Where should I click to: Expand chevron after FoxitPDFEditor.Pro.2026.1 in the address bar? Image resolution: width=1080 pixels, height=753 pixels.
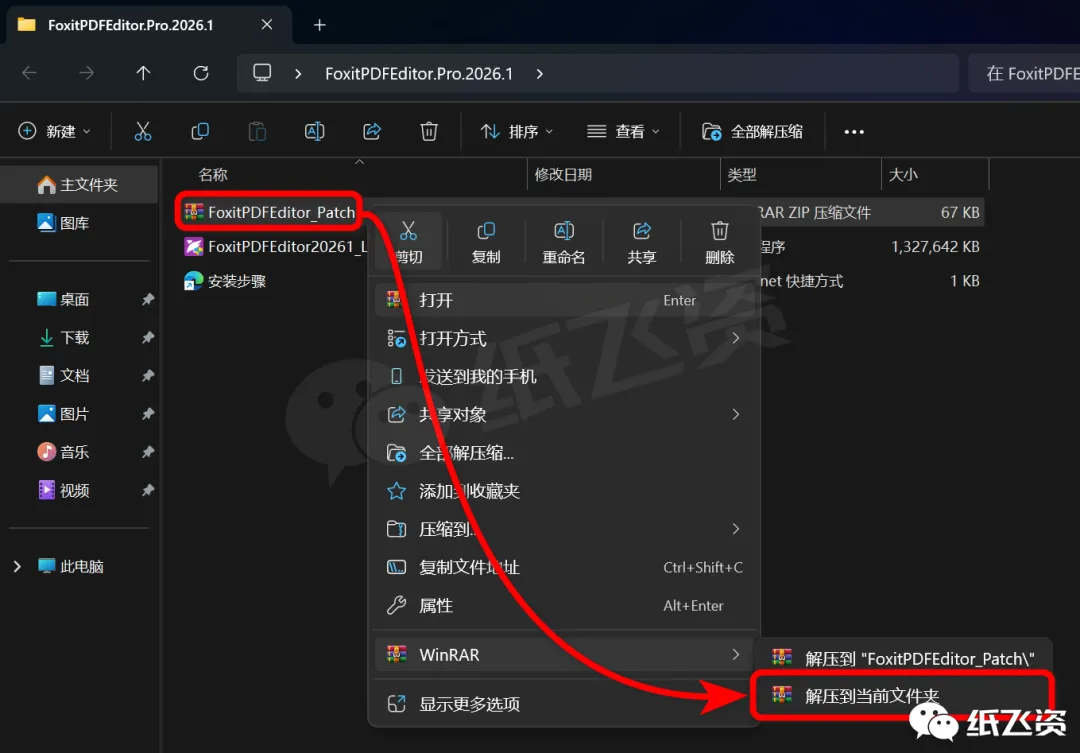point(539,74)
